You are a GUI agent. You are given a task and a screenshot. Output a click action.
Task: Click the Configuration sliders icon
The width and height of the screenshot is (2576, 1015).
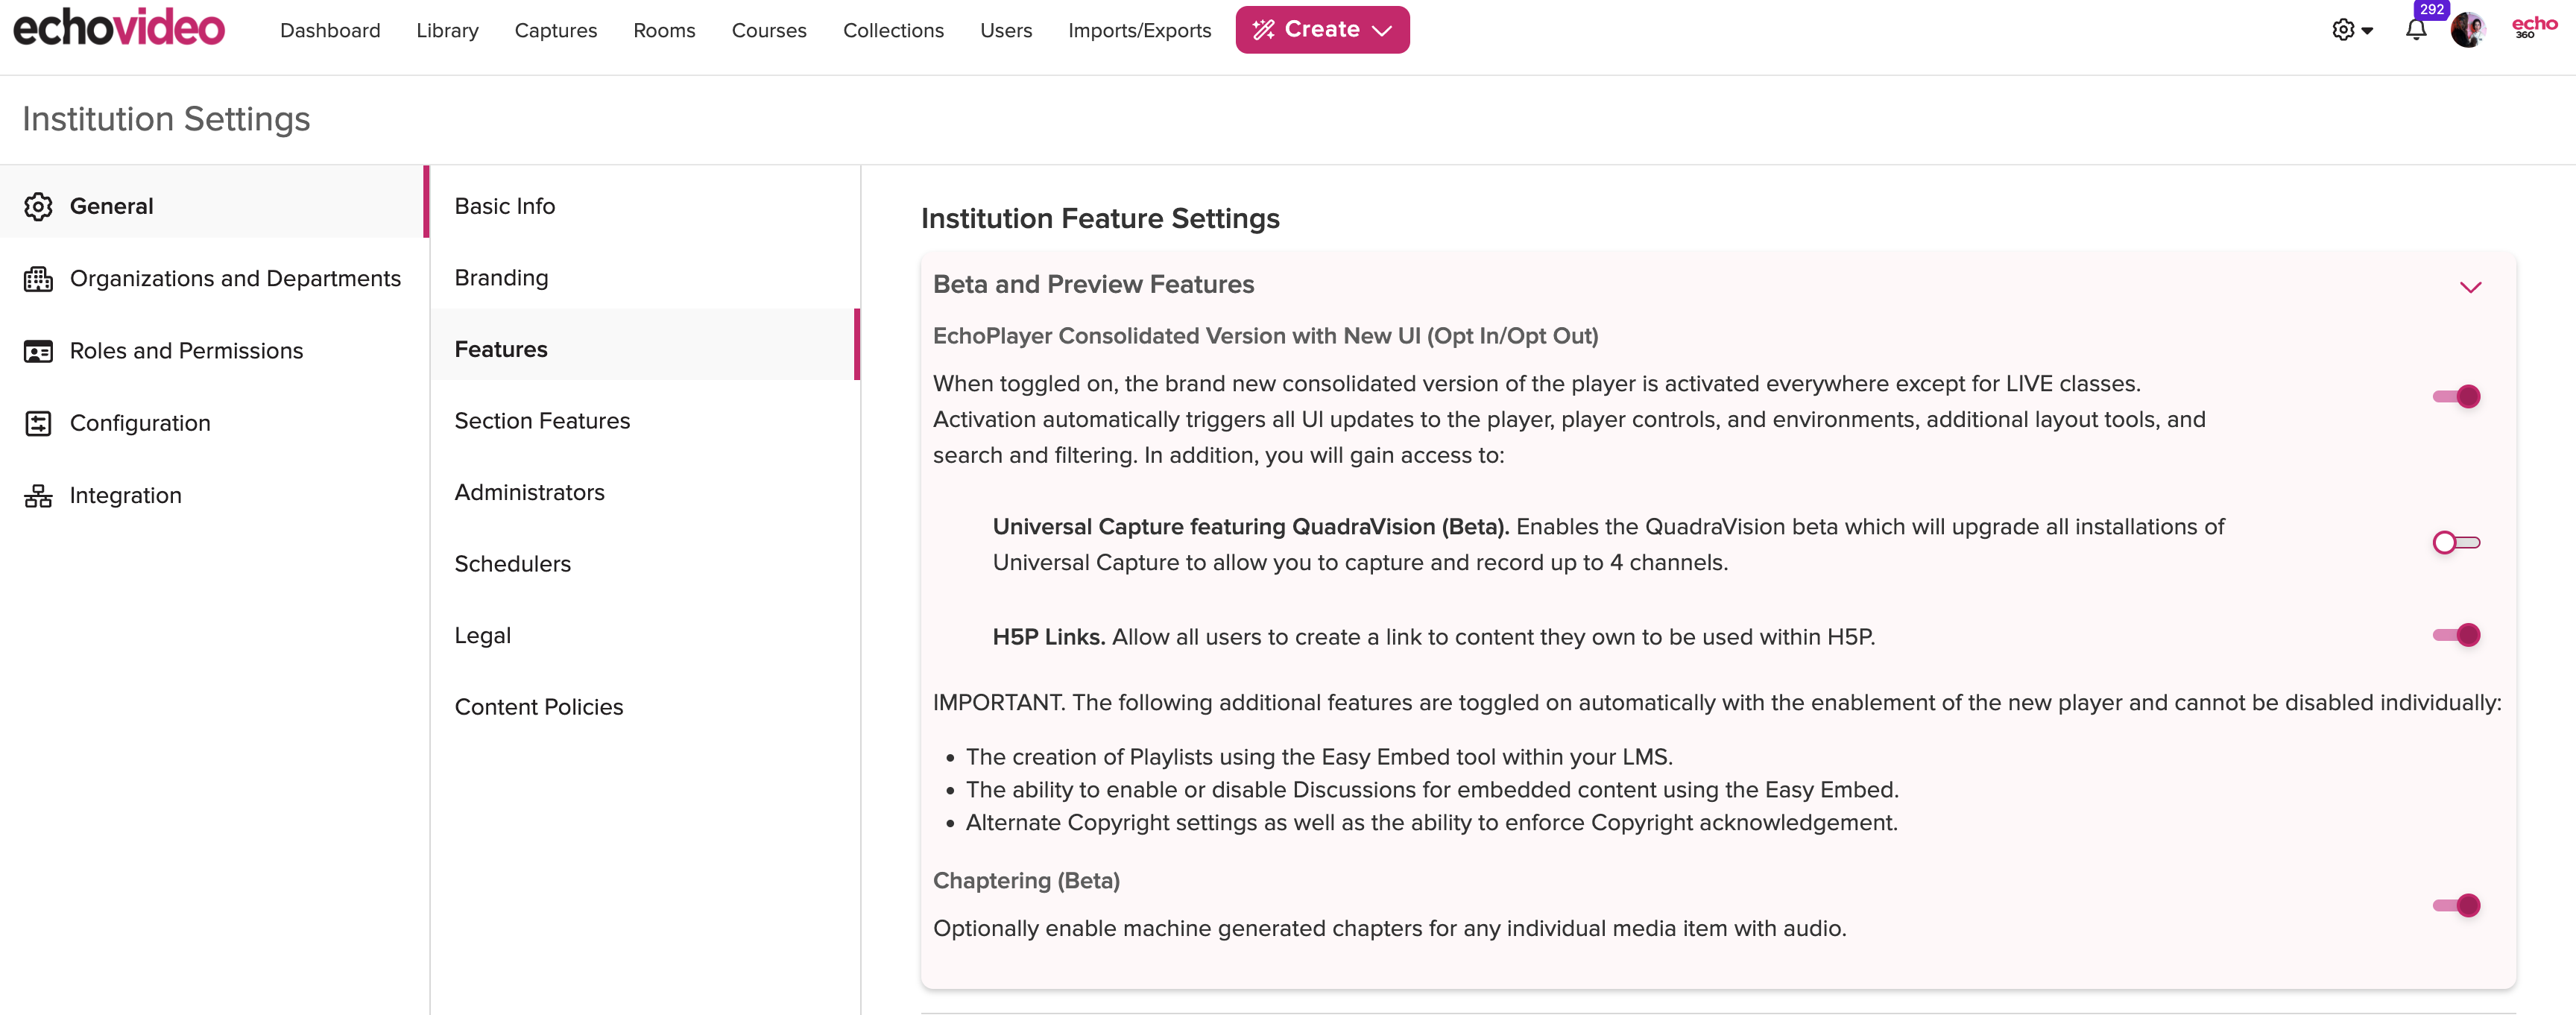point(38,423)
